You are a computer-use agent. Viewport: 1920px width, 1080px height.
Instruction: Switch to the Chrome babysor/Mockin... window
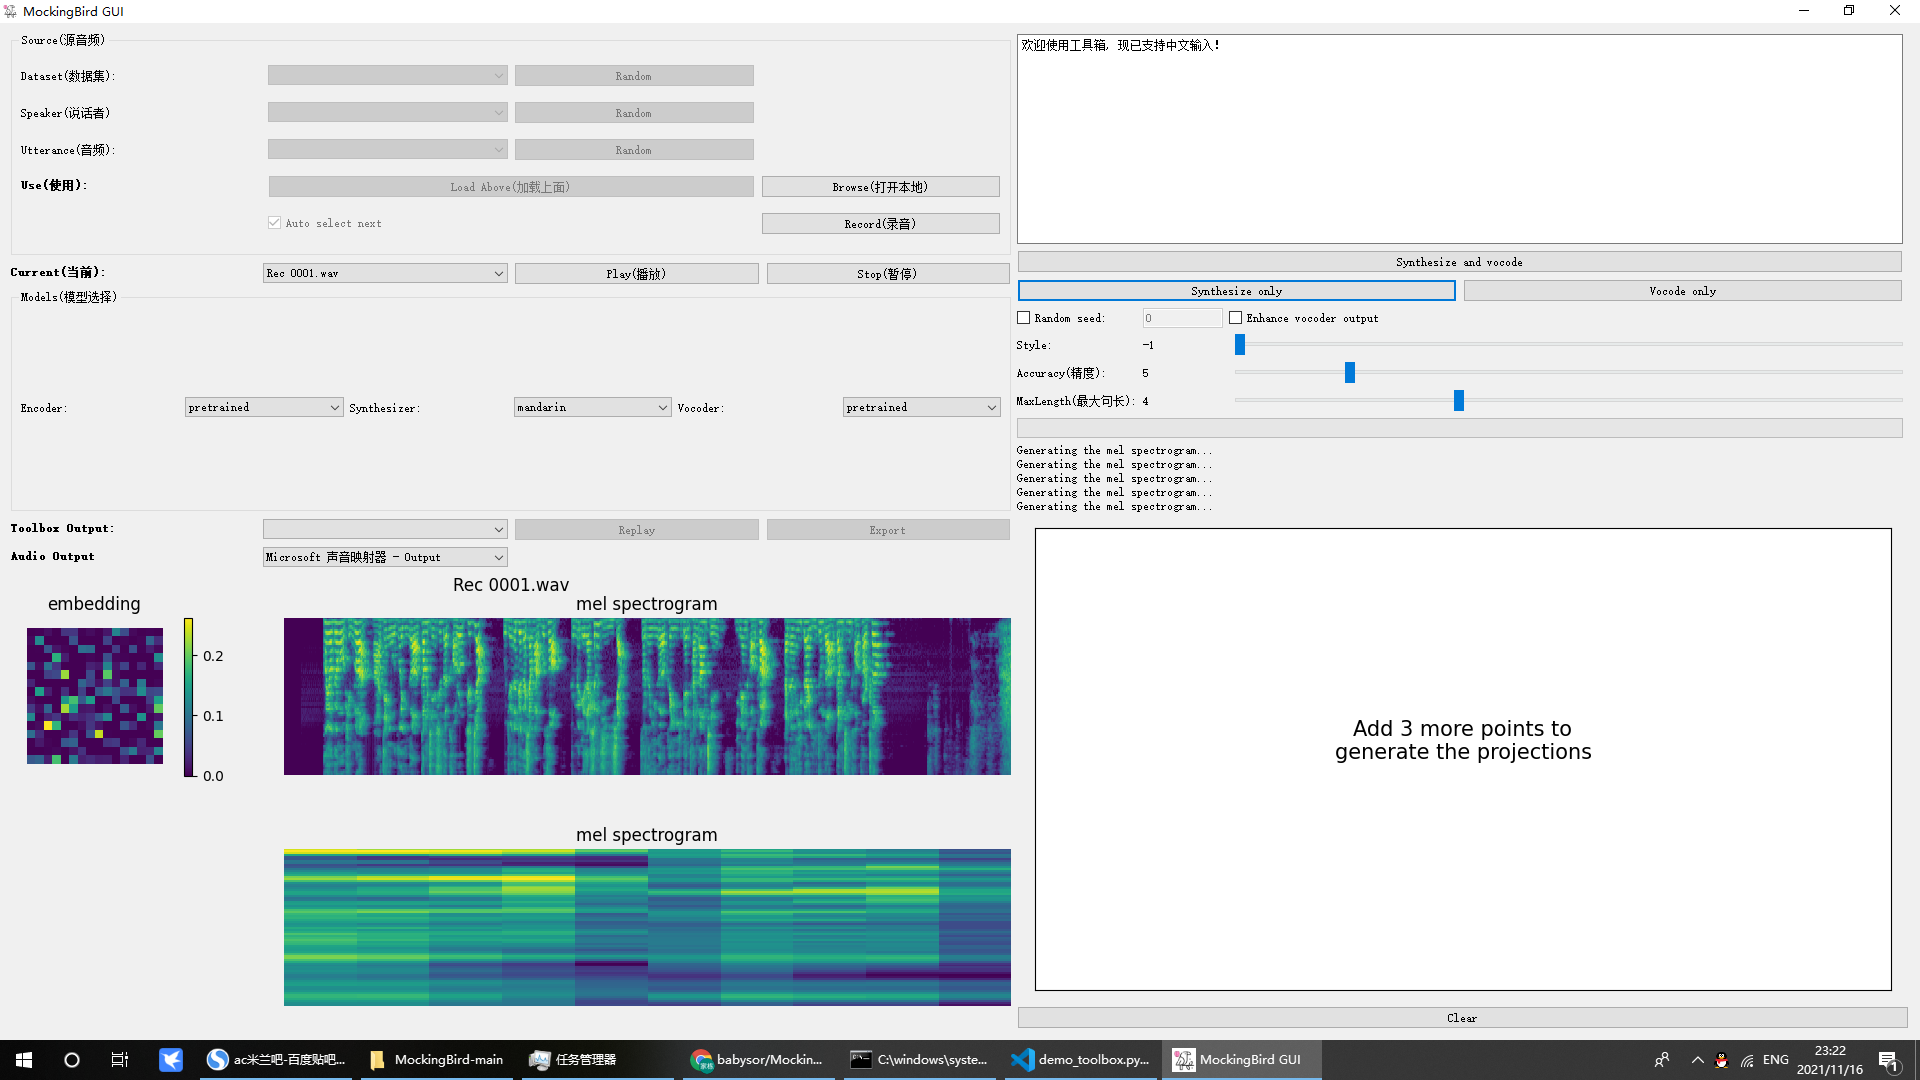[x=758, y=1060]
